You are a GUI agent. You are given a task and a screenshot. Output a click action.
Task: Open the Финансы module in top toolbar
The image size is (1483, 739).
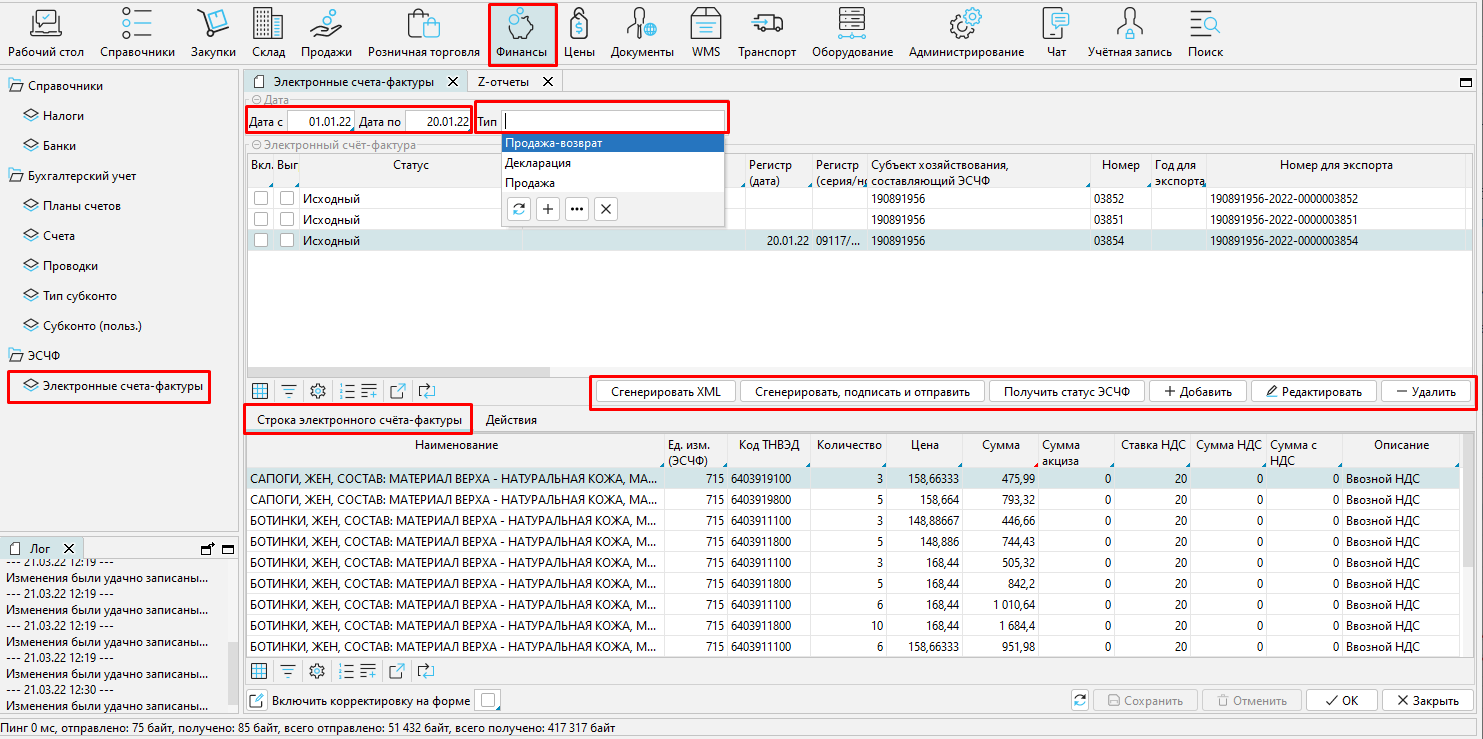[x=522, y=33]
